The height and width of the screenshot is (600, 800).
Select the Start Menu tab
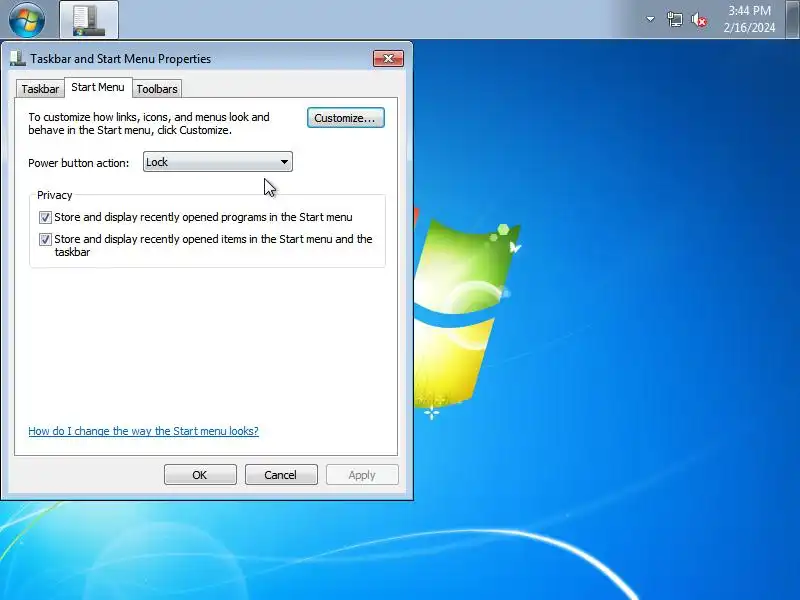pyautogui.click(x=98, y=87)
